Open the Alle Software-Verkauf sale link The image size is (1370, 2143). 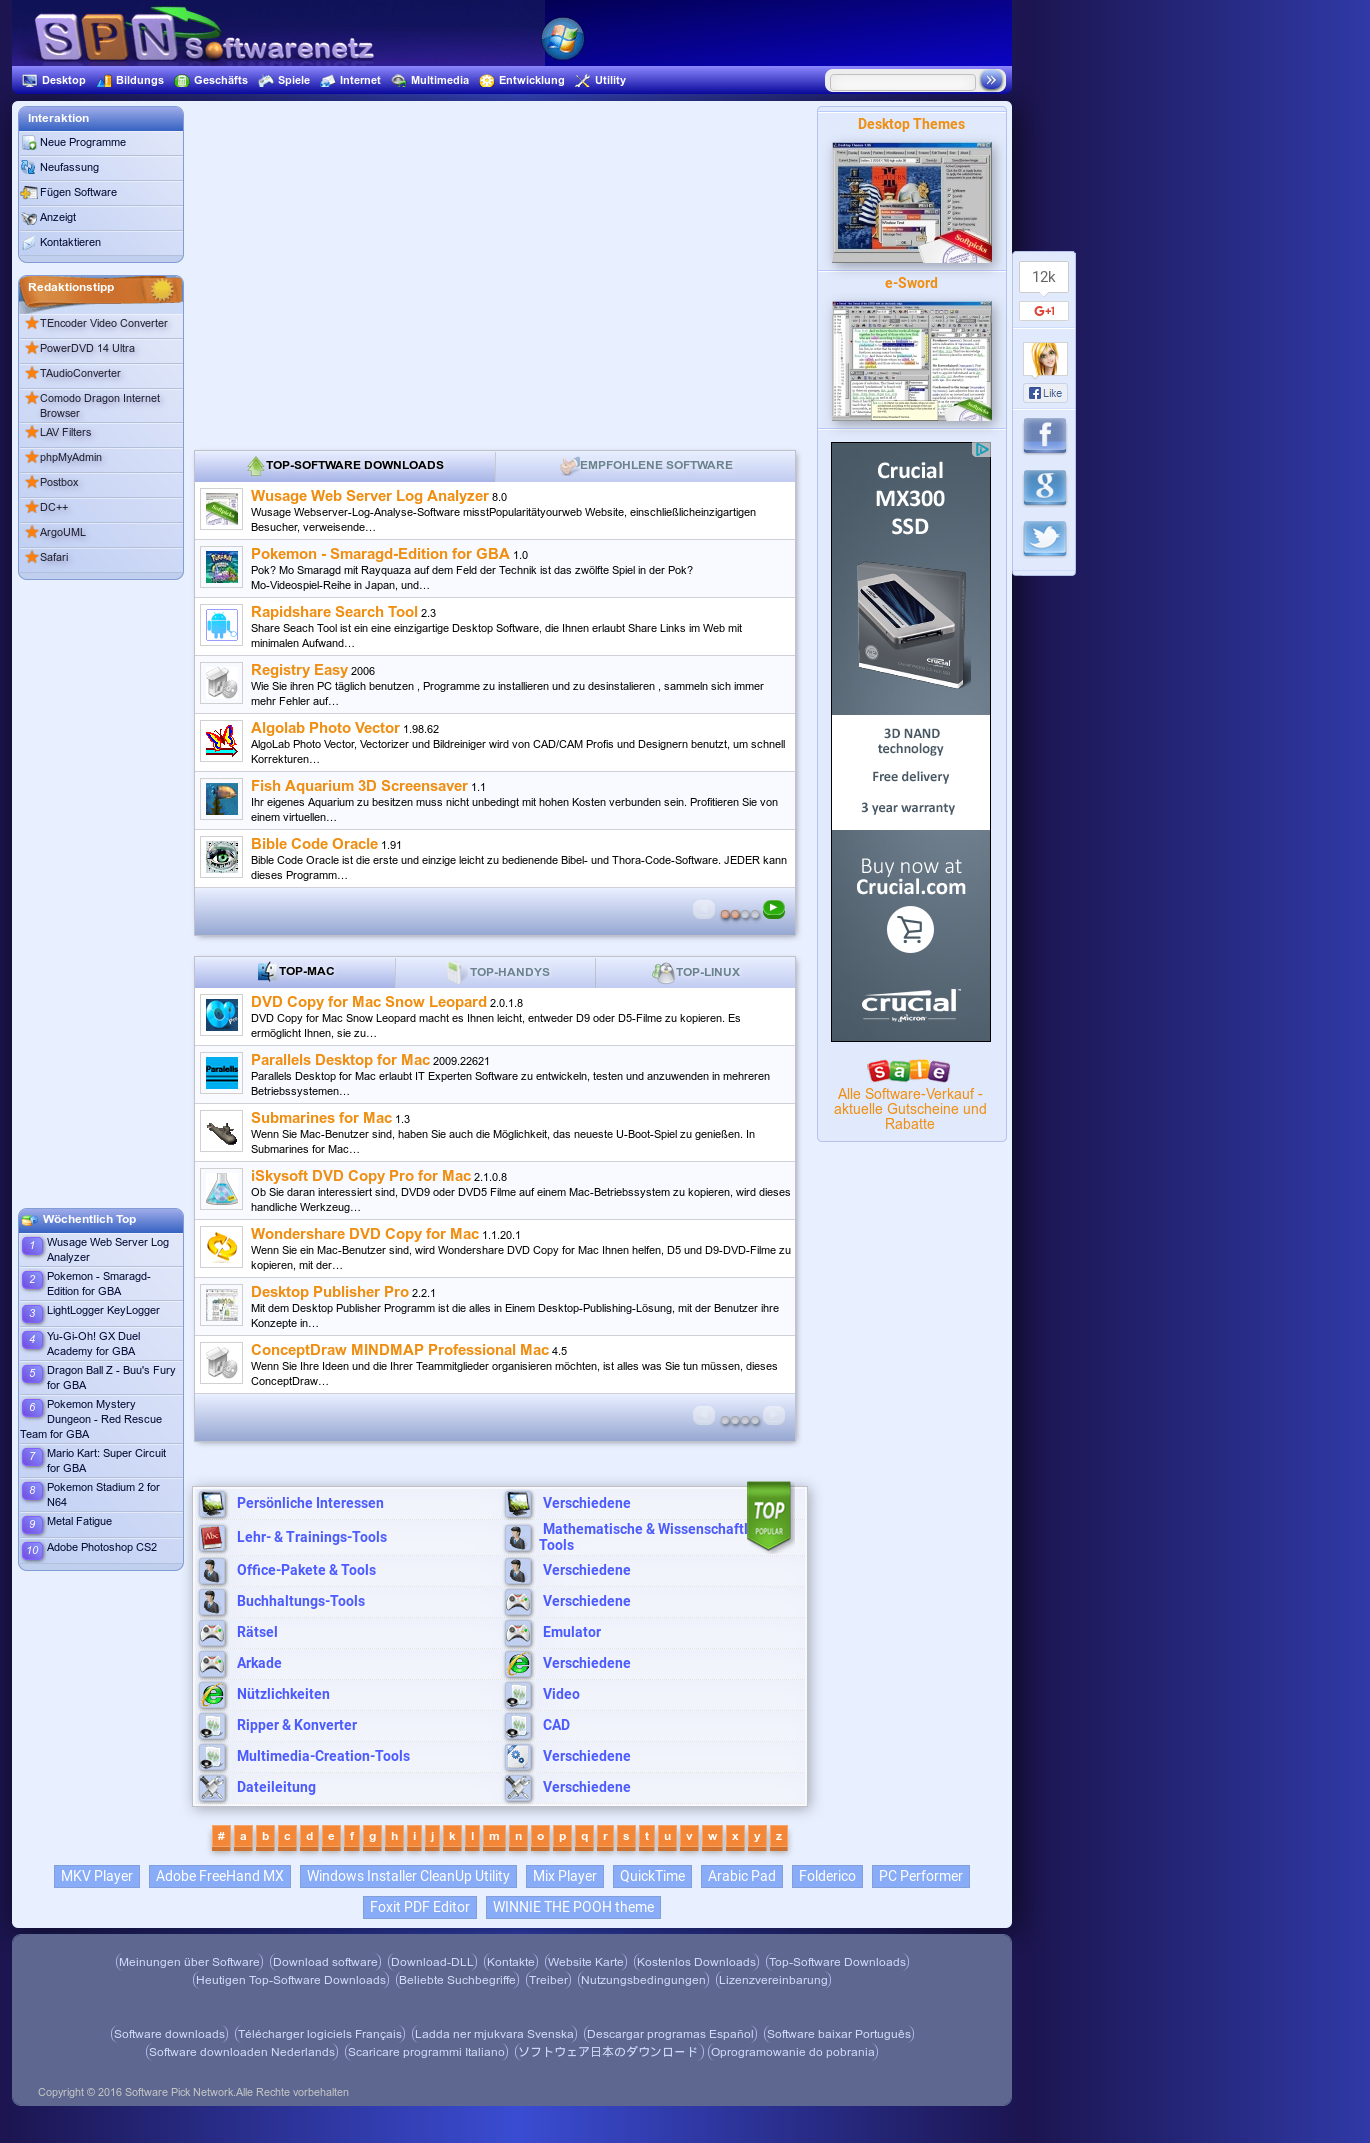point(910,1109)
